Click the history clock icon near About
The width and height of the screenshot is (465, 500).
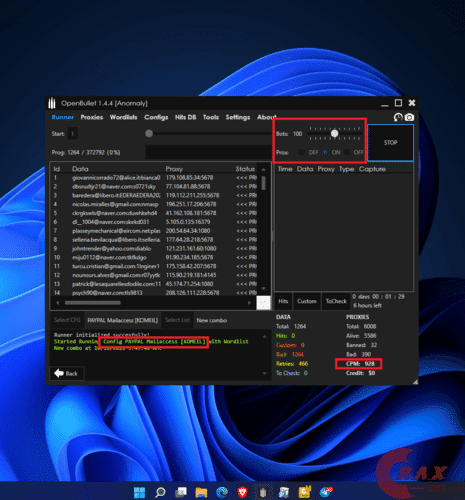398,117
